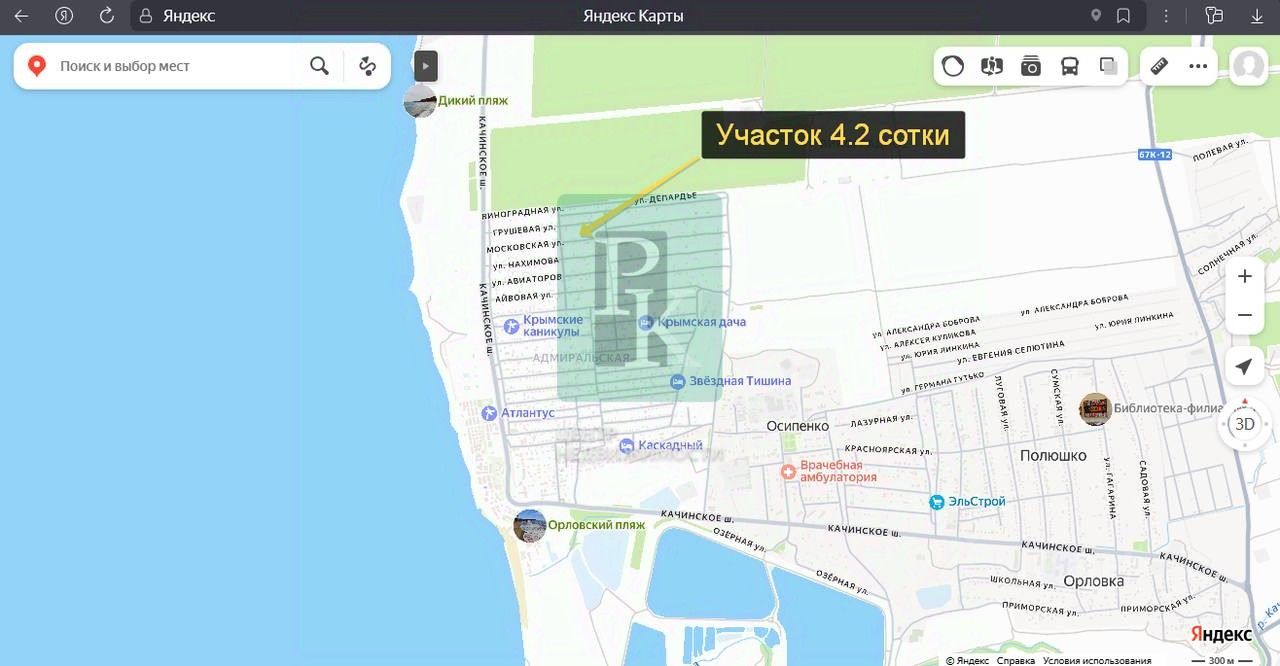
Task: Go back with the browser back arrow
Action: pos(21,16)
